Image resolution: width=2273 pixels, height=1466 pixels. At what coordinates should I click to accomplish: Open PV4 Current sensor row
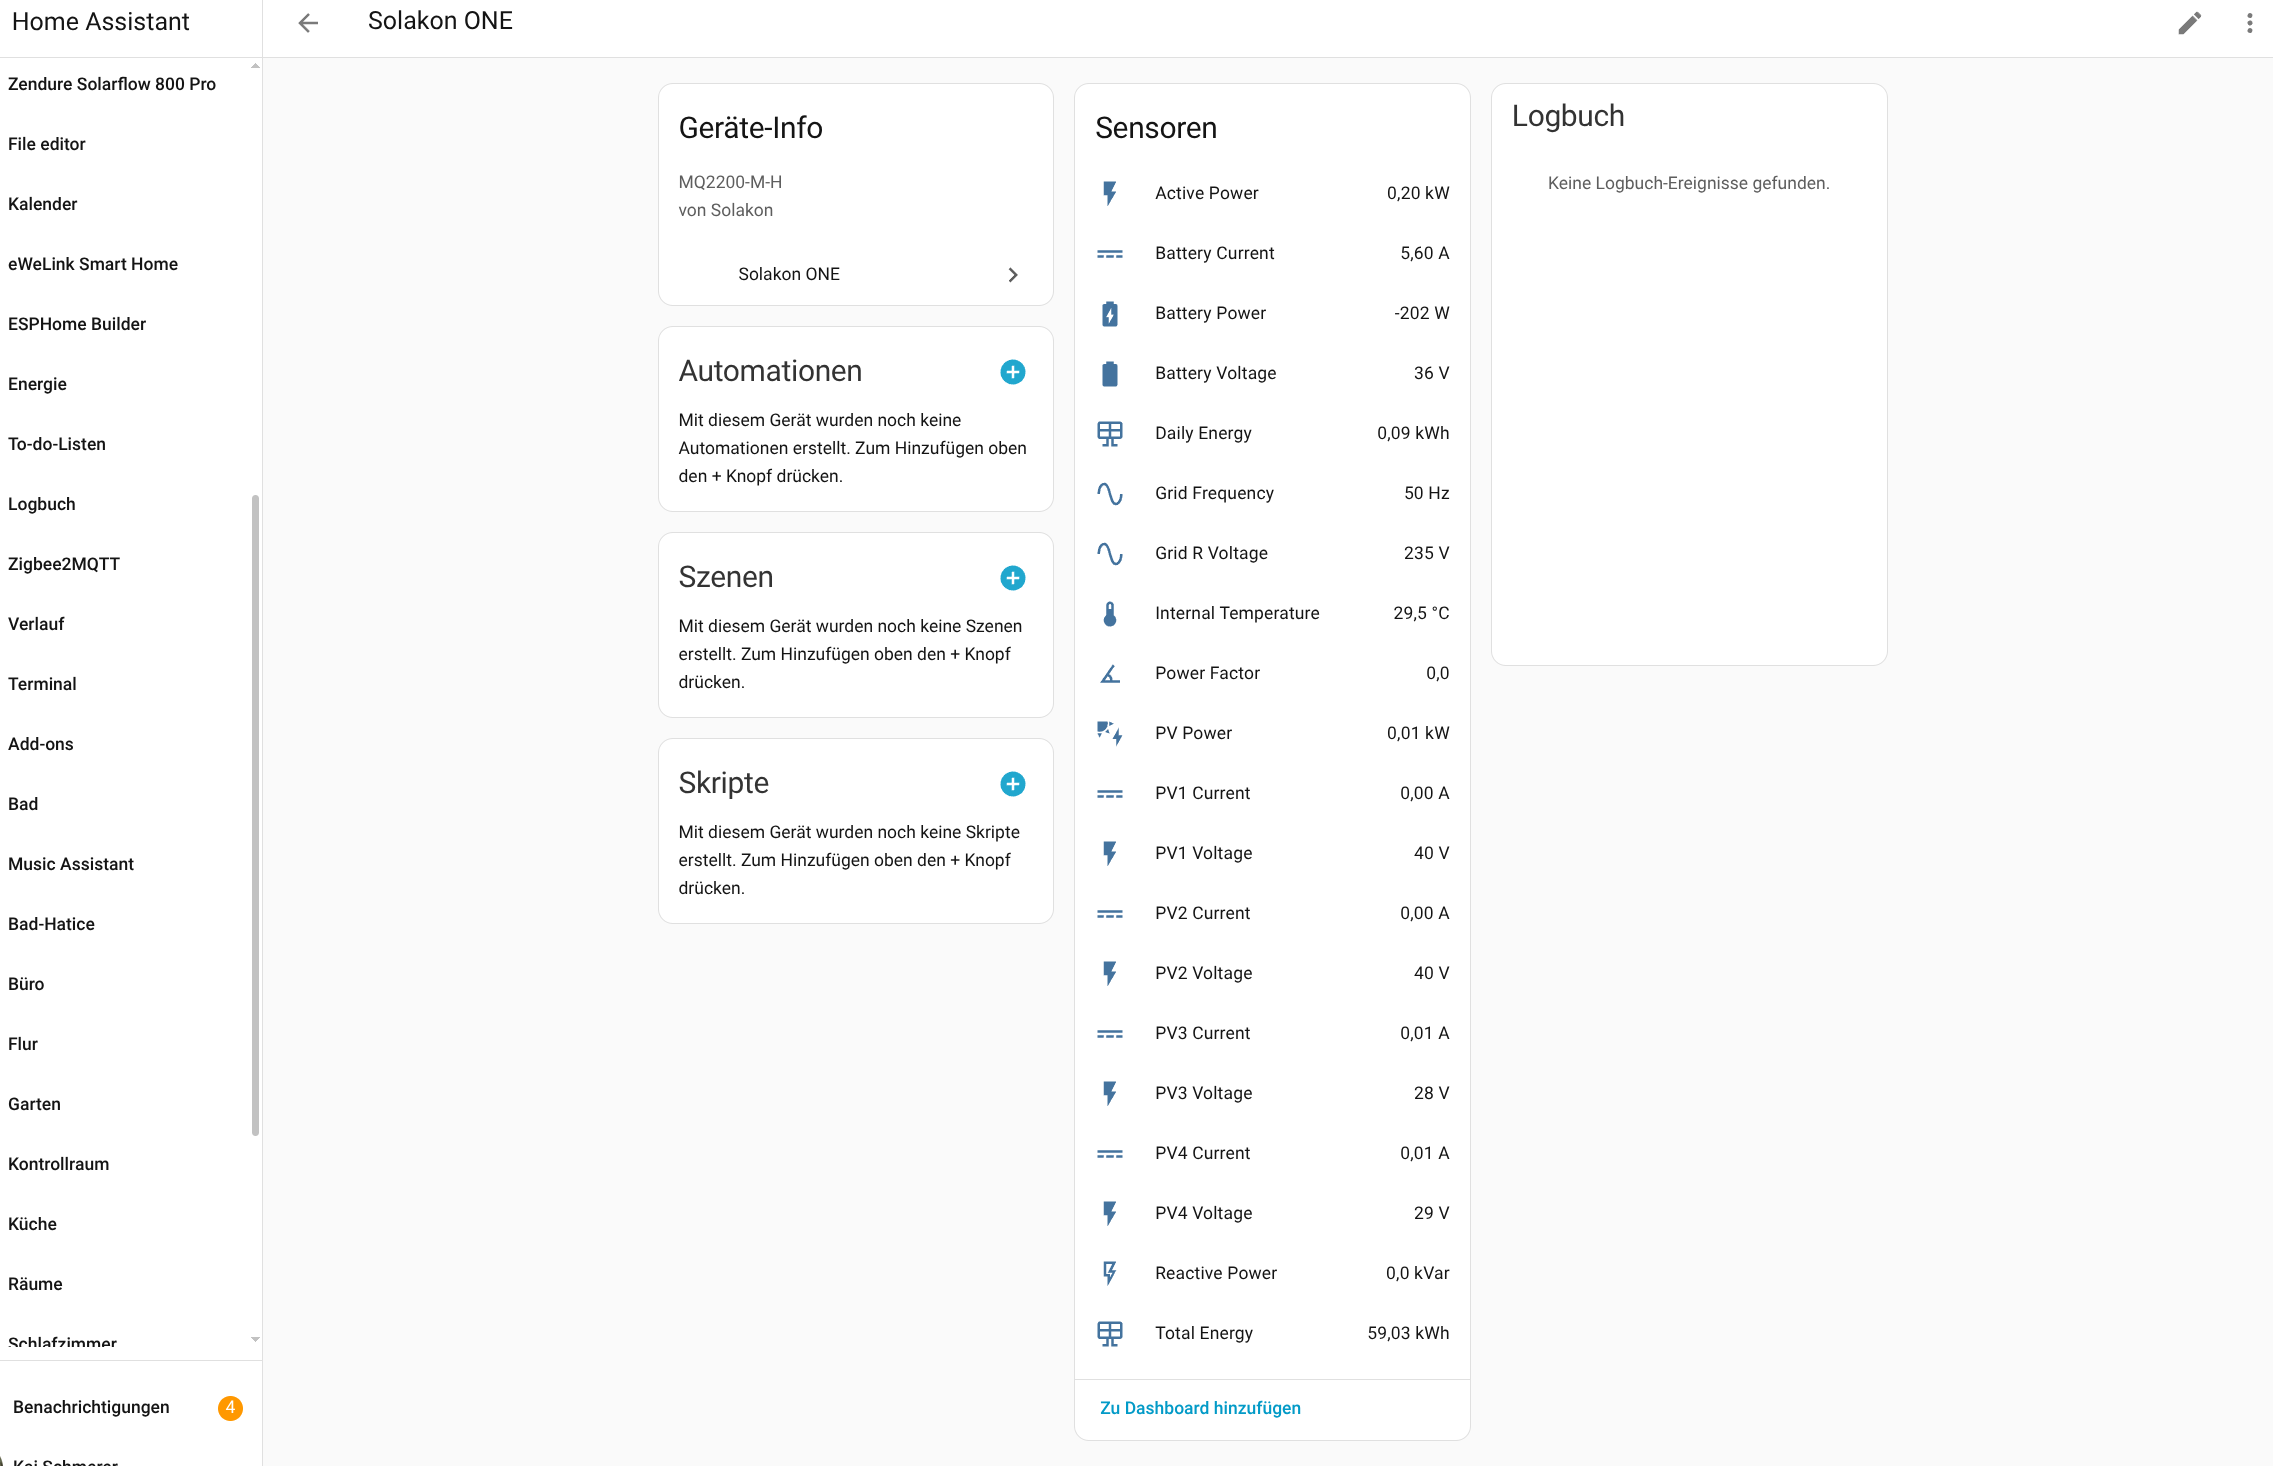(1272, 1153)
